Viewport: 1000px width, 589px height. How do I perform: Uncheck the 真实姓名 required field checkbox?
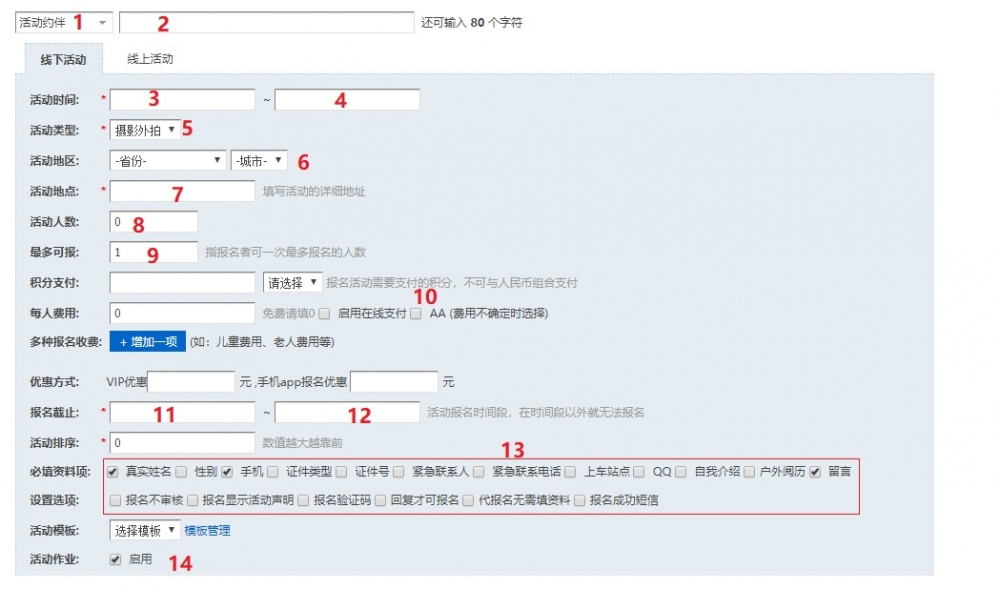click(x=113, y=471)
